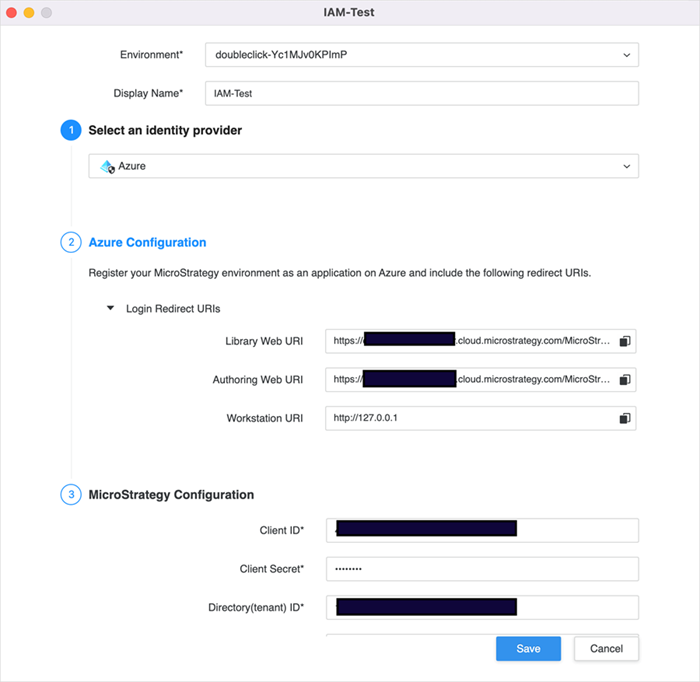Collapse the Login Redirect URIs section
Image resolution: width=700 pixels, height=682 pixels.
111,309
